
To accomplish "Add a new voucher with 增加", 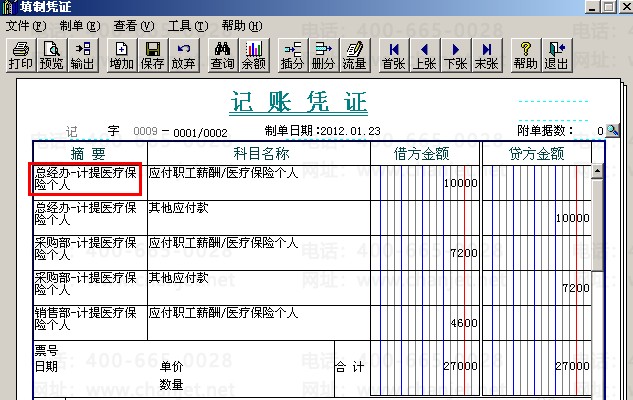I will point(122,56).
